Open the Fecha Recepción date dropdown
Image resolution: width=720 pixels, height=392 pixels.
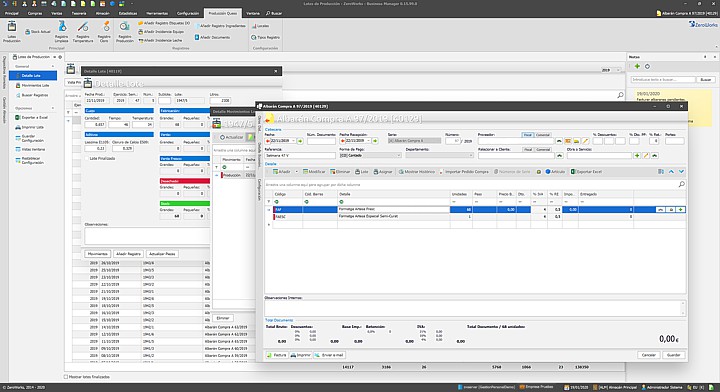coord(368,141)
